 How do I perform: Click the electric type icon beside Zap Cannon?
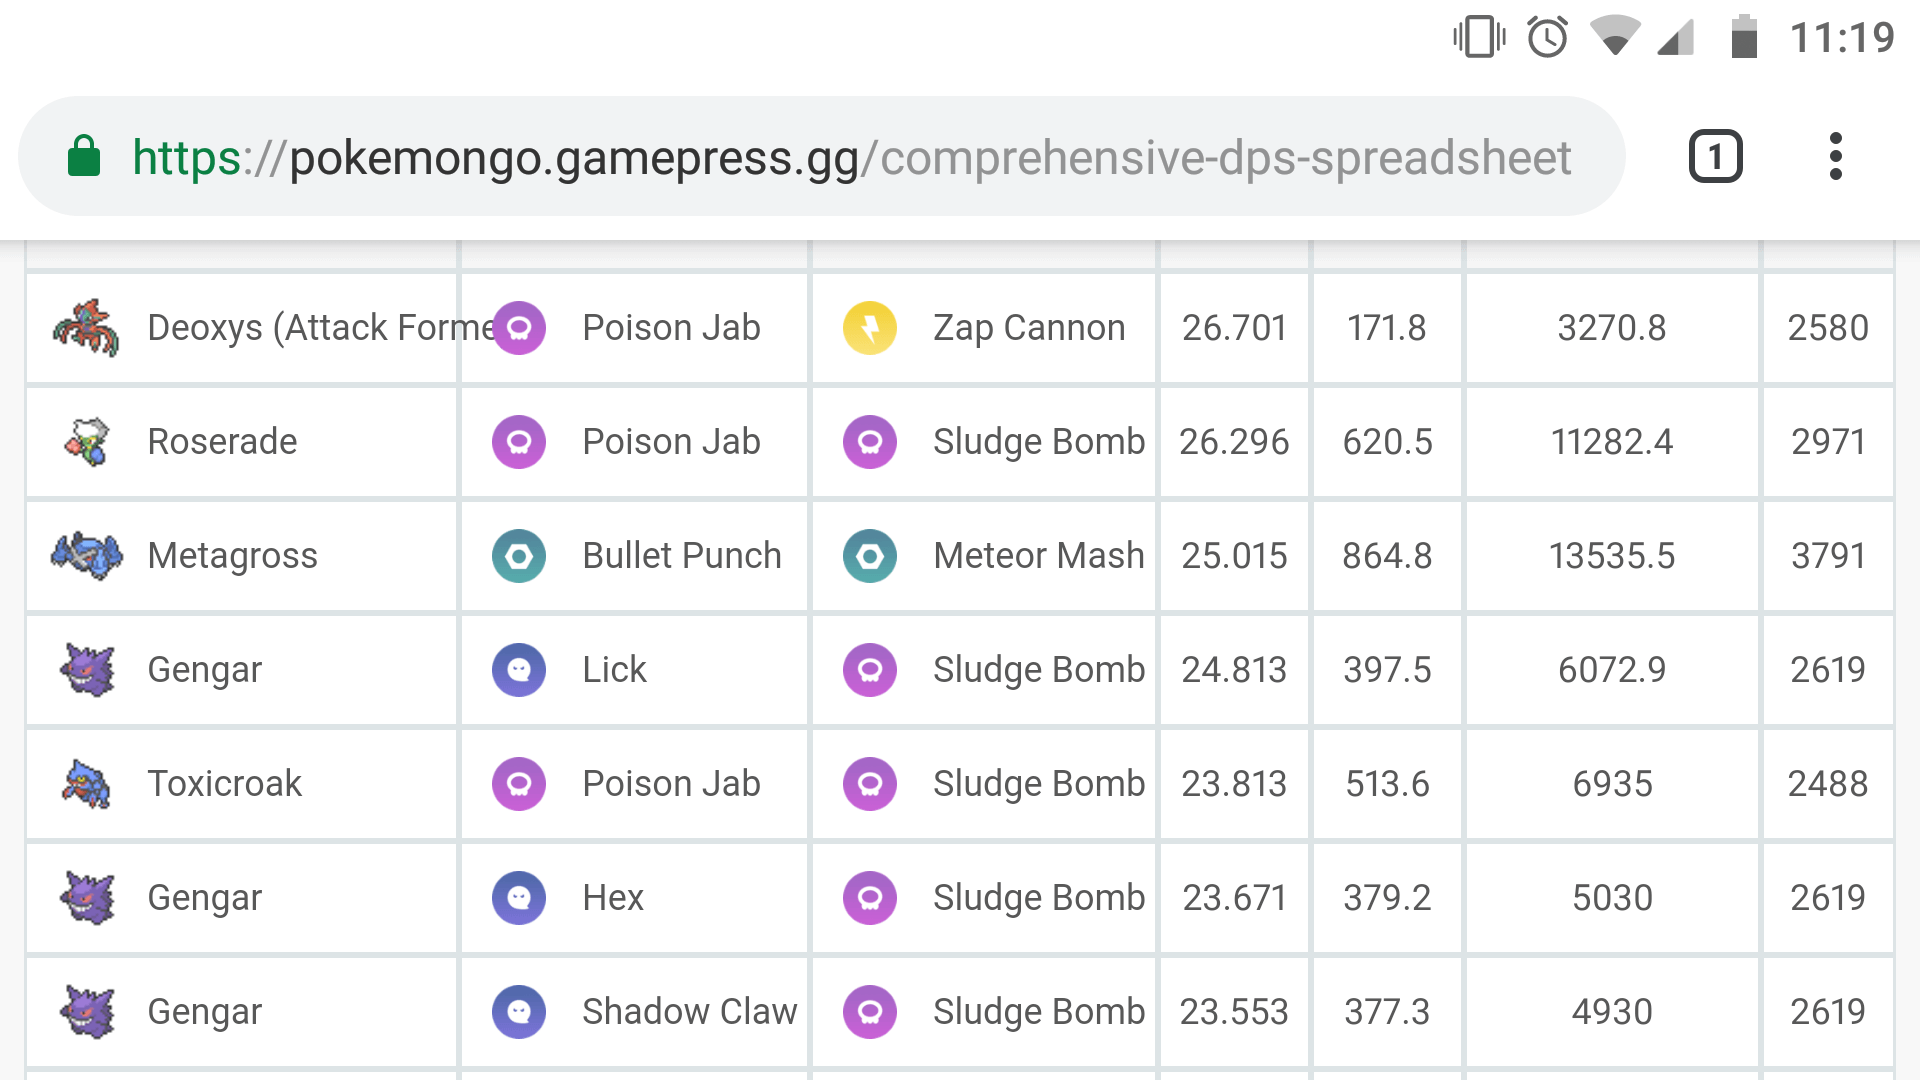(870, 328)
